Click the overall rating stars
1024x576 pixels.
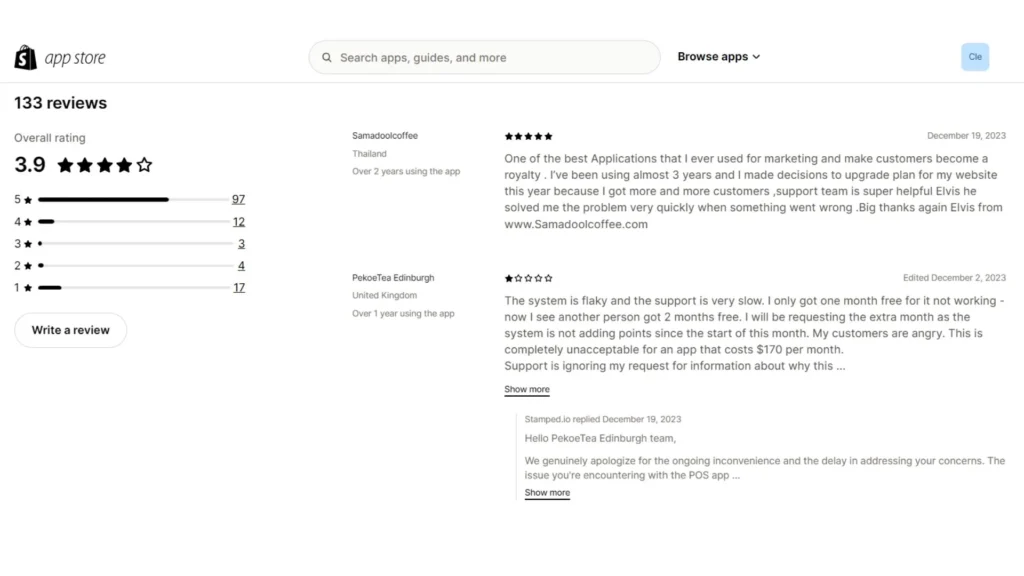point(105,165)
